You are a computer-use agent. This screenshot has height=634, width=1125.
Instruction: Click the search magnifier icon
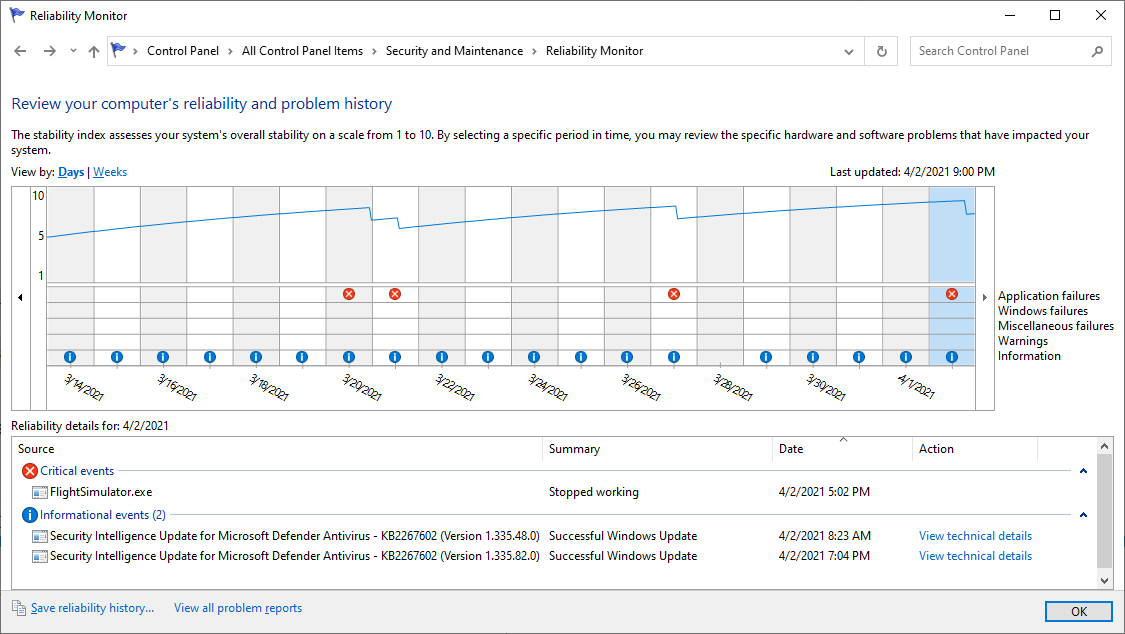pyautogui.click(x=1097, y=51)
